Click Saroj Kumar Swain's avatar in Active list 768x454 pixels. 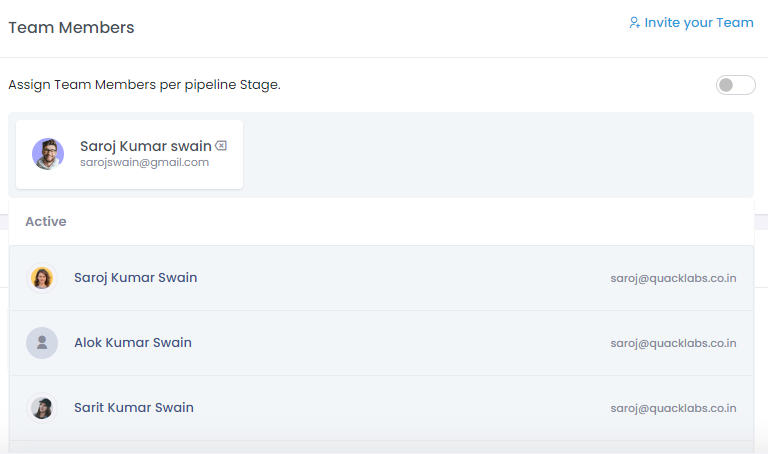click(x=42, y=278)
